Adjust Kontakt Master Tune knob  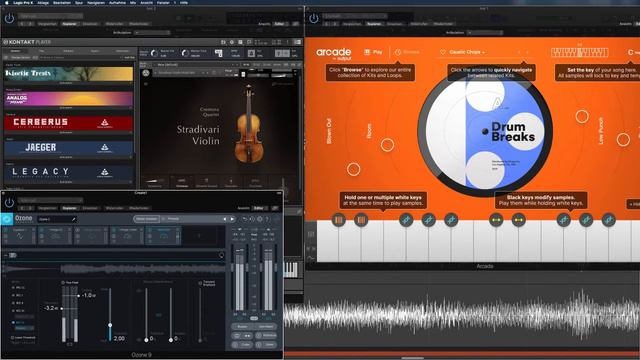[x=185, y=53]
